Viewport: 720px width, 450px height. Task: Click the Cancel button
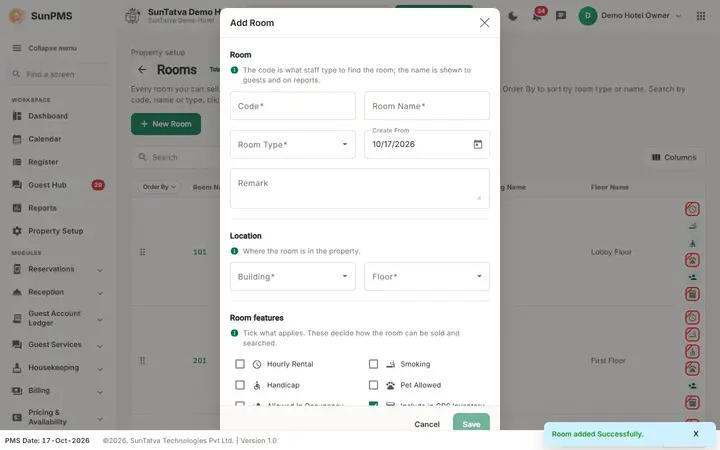pos(427,424)
